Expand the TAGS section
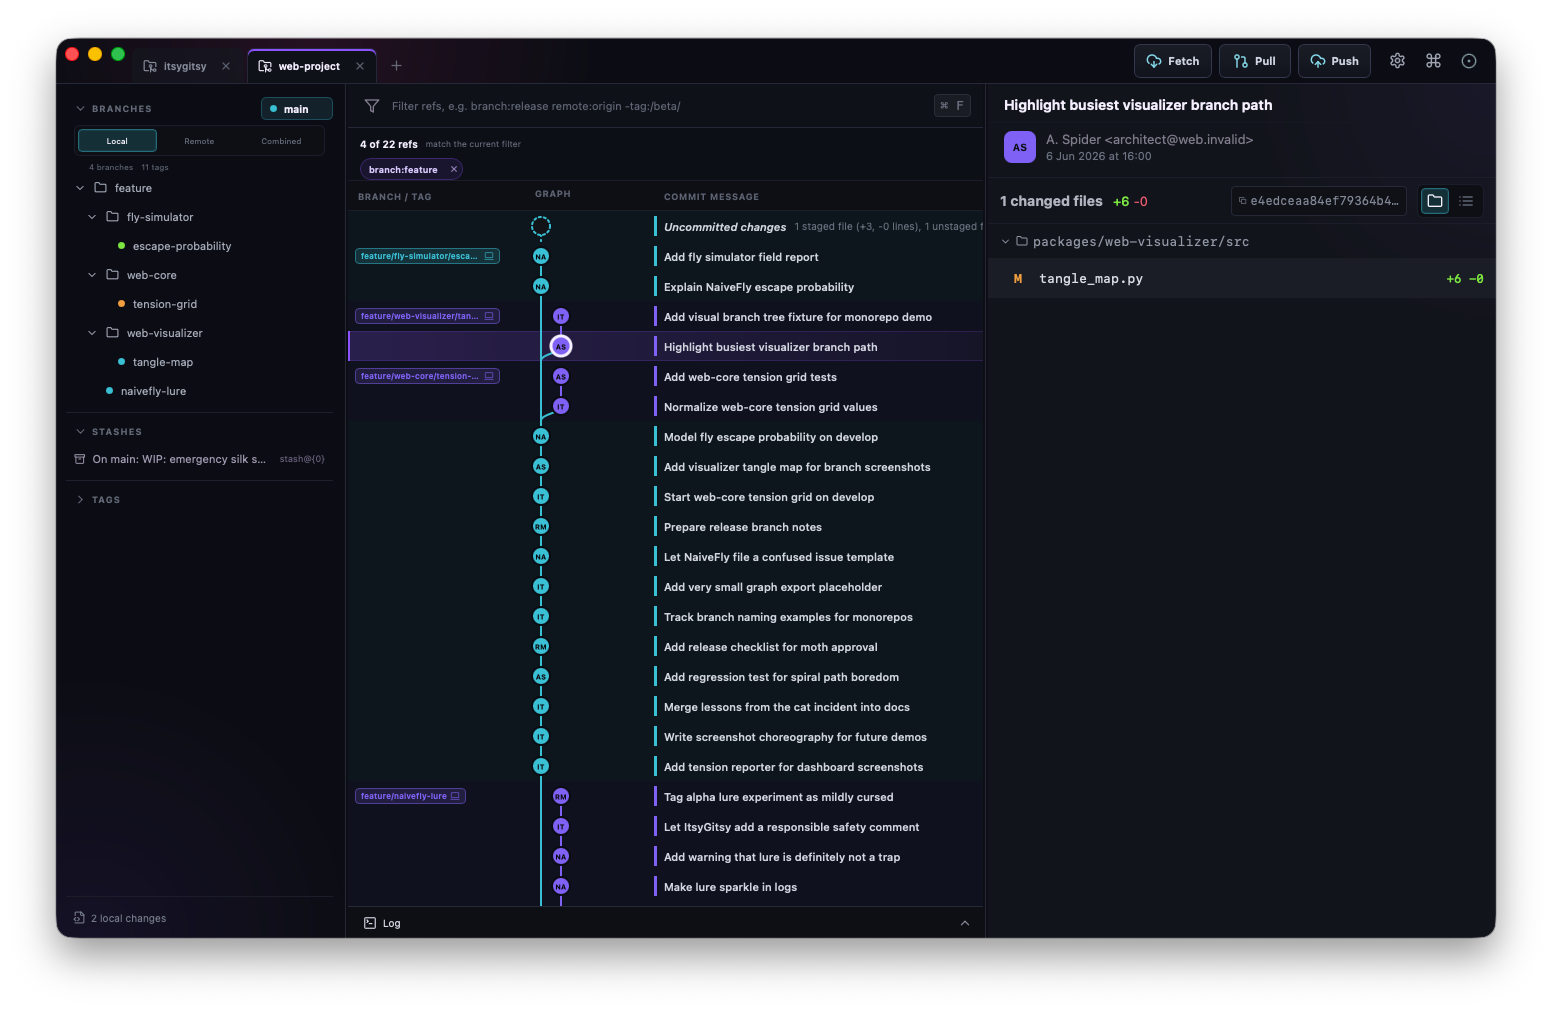1552x1012 pixels. tap(80, 499)
